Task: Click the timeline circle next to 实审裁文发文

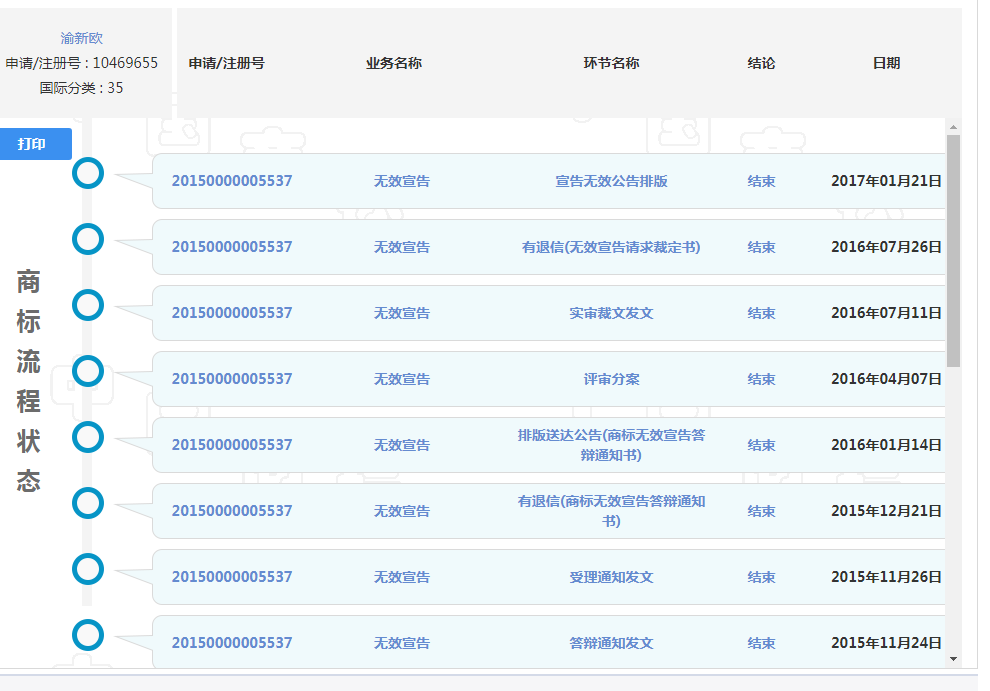Action: pos(88,305)
